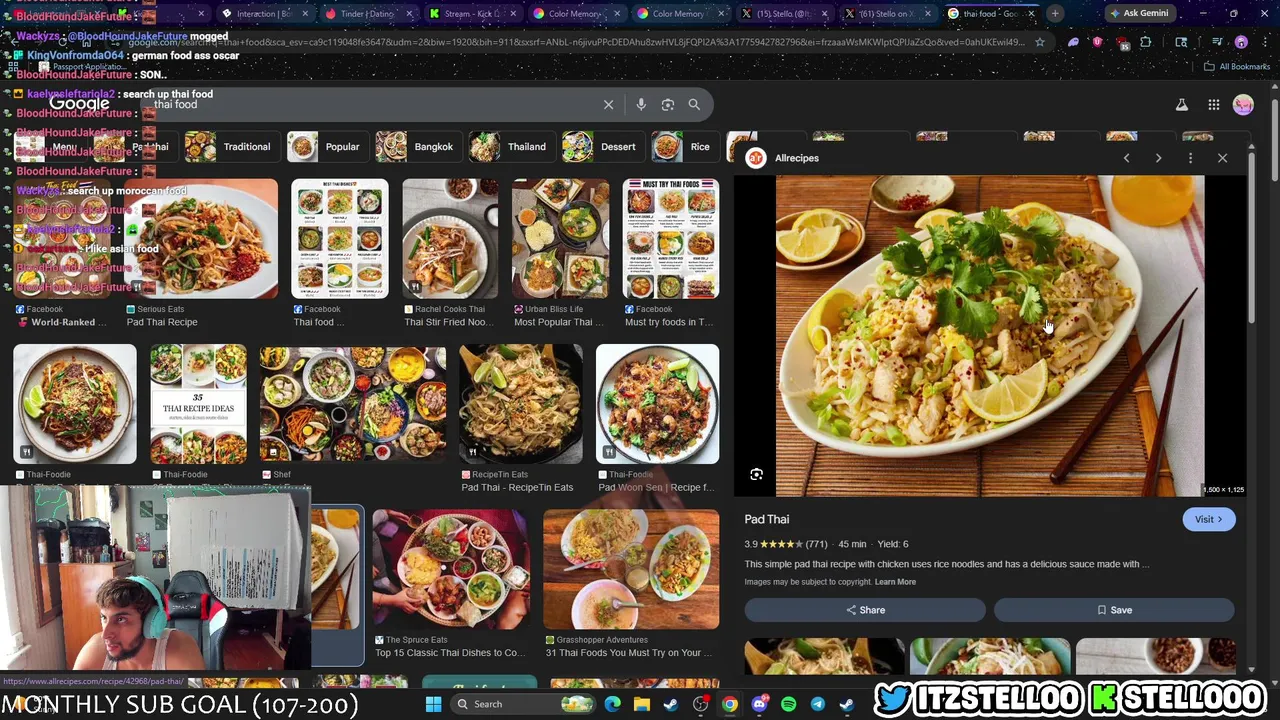1280x720 pixels.
Task: Open Google Lens image search icon
Action: 668,104
